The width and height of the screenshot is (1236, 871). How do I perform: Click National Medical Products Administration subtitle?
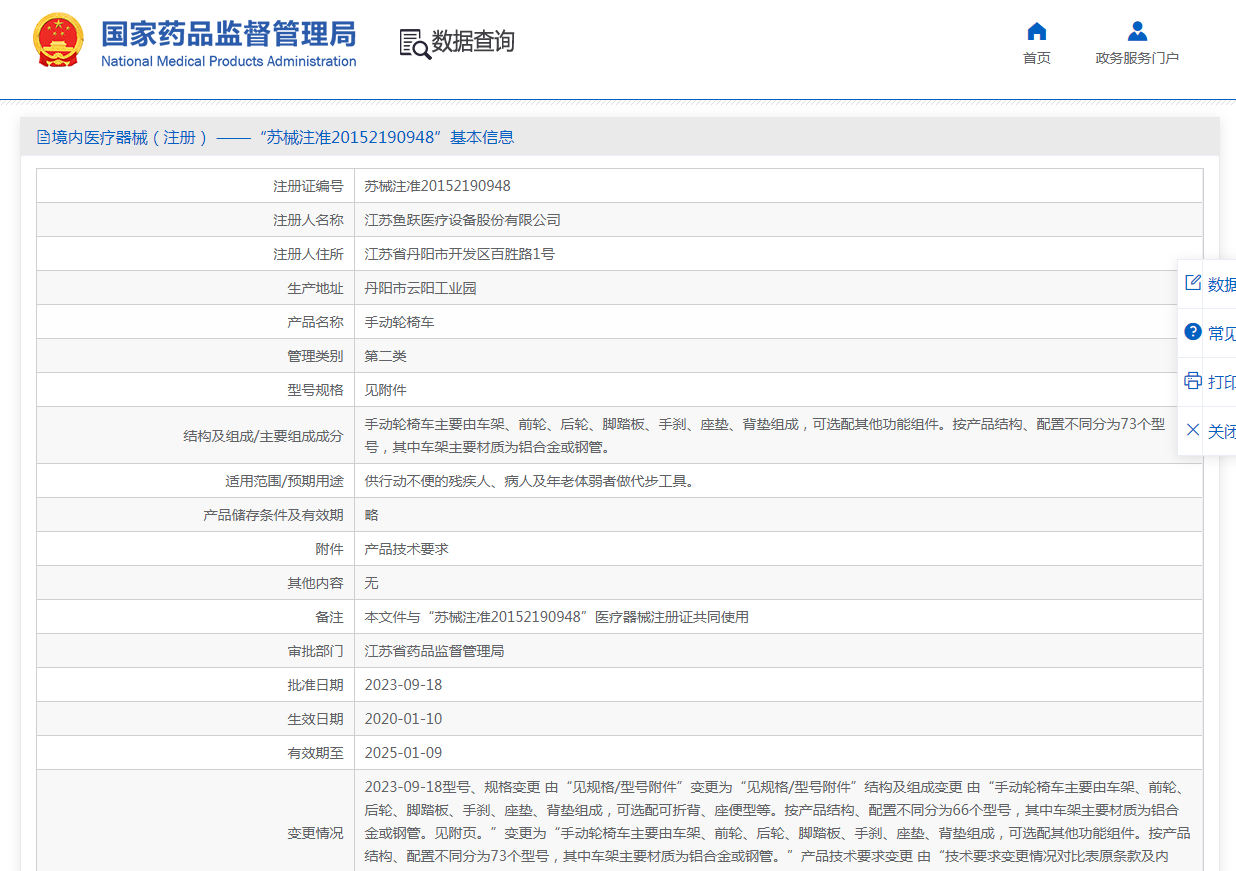[x=229, y=61]
